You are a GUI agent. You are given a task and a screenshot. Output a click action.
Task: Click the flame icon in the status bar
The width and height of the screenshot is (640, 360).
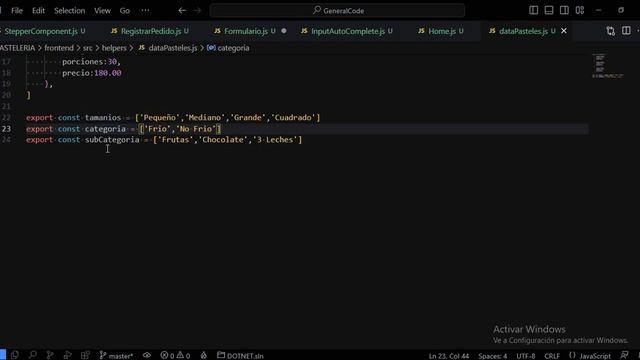(x=203, y=356)
